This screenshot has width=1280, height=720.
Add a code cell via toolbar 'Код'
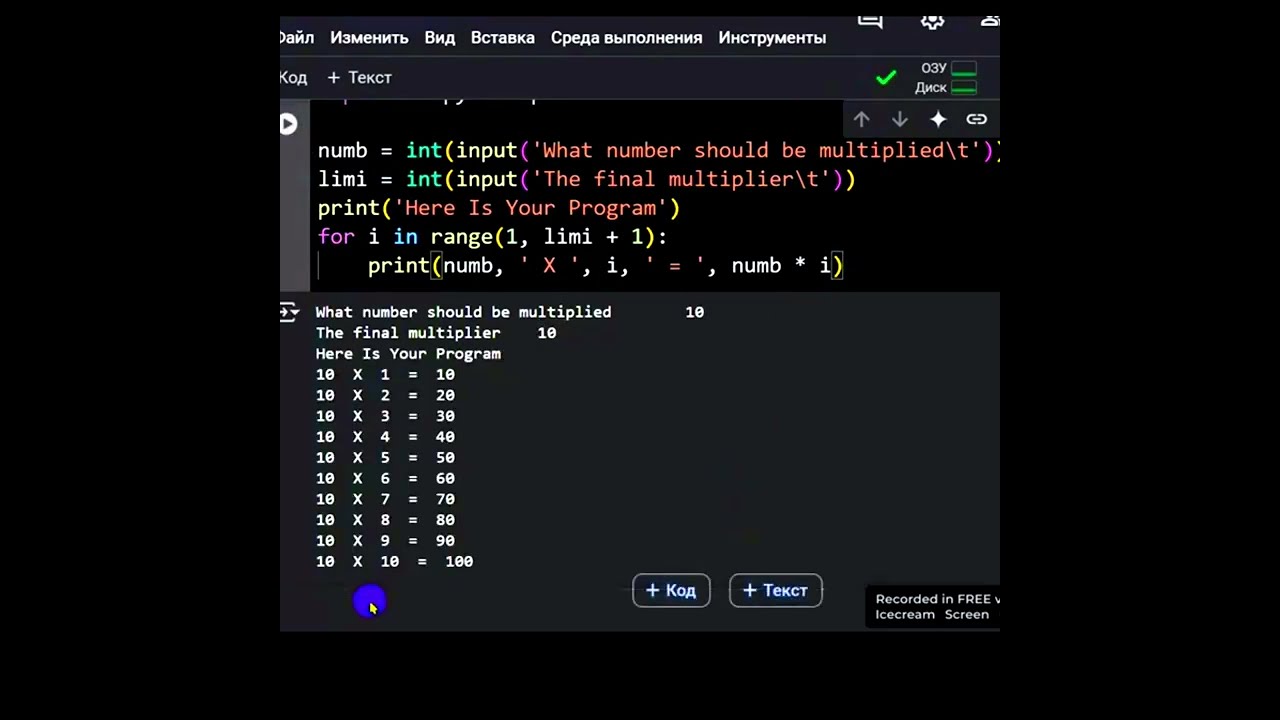coord(294,77)
